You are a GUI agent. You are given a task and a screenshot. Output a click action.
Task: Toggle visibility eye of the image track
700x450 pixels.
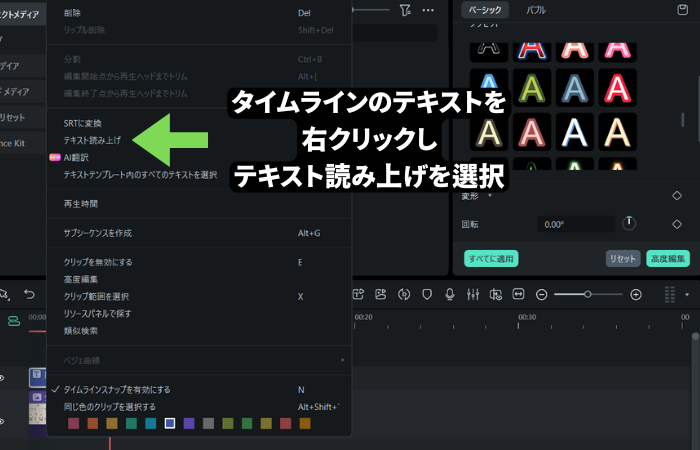(3, 421)
